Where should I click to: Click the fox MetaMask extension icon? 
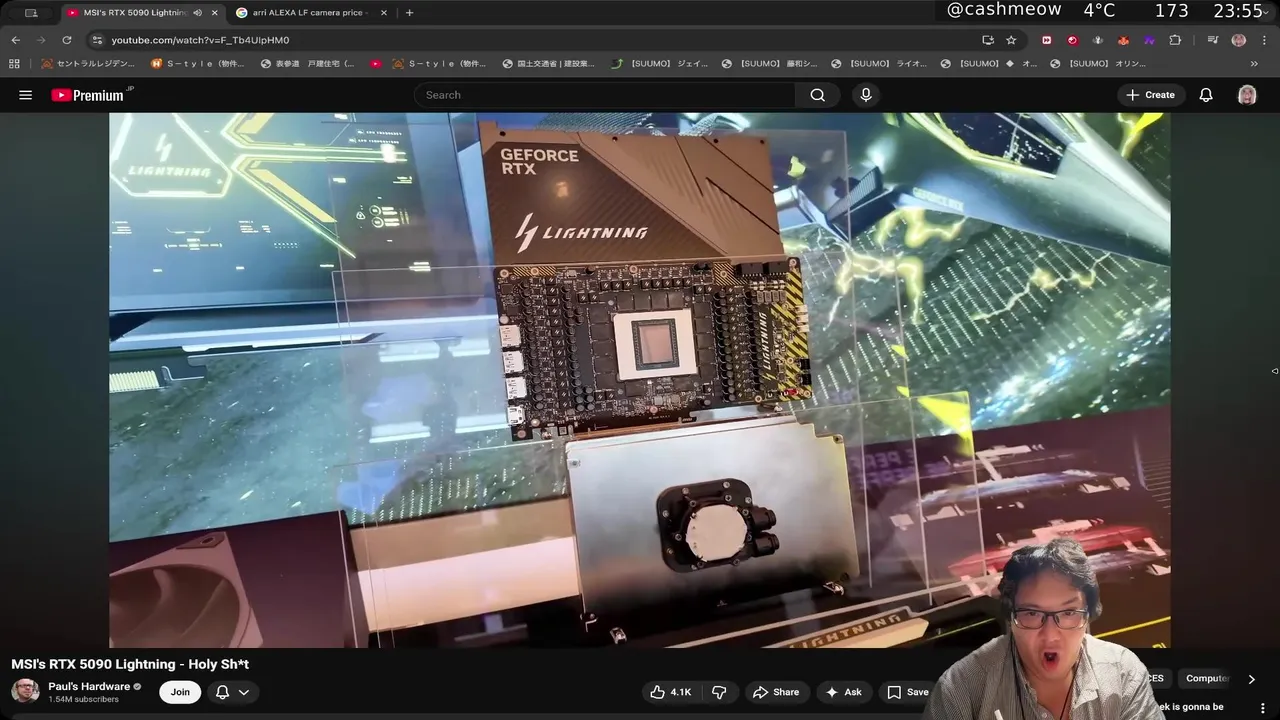point(1123,40)
